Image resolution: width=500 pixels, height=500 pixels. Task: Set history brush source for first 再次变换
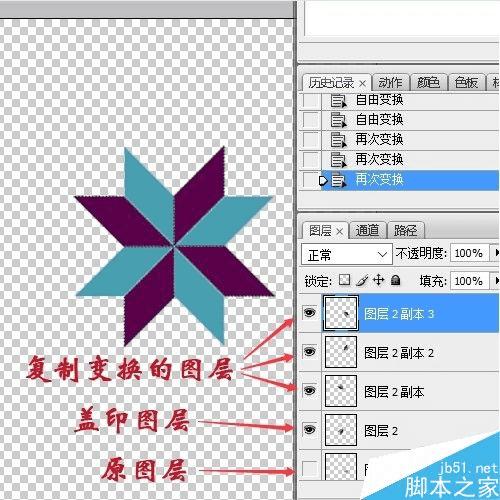pos(310,140)
